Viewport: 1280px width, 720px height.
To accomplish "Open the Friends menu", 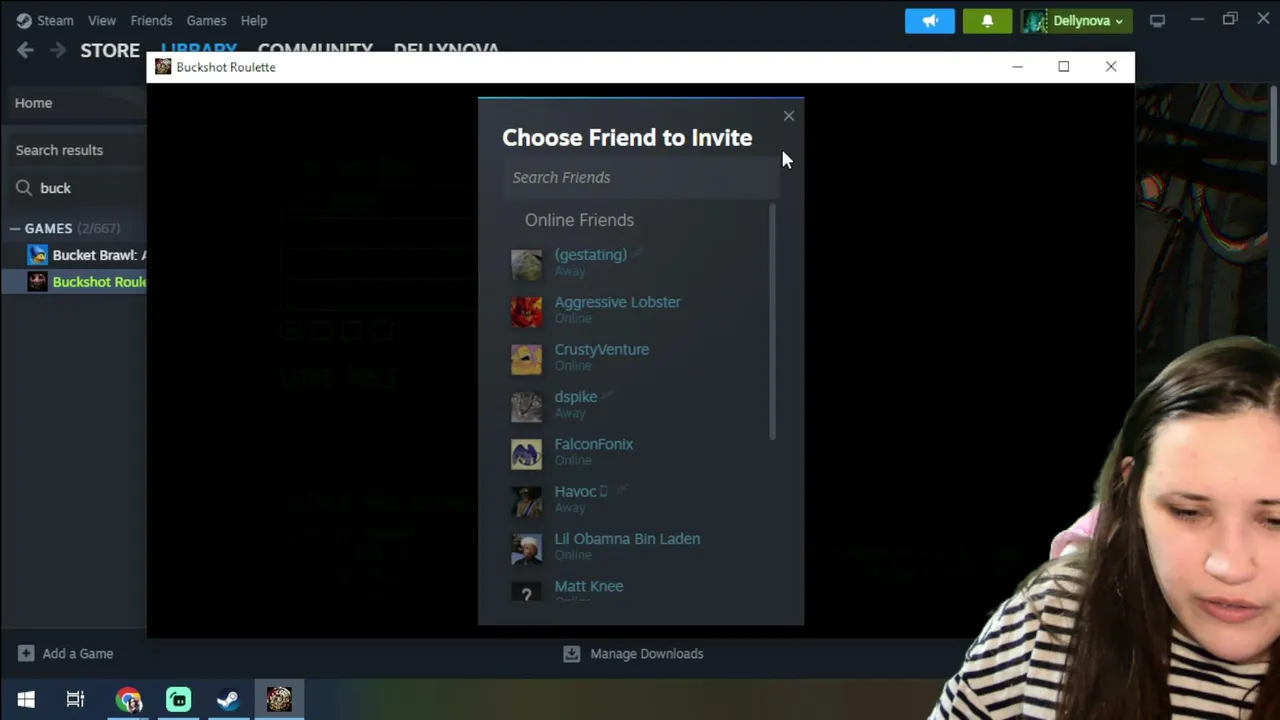I will [151, 20].
